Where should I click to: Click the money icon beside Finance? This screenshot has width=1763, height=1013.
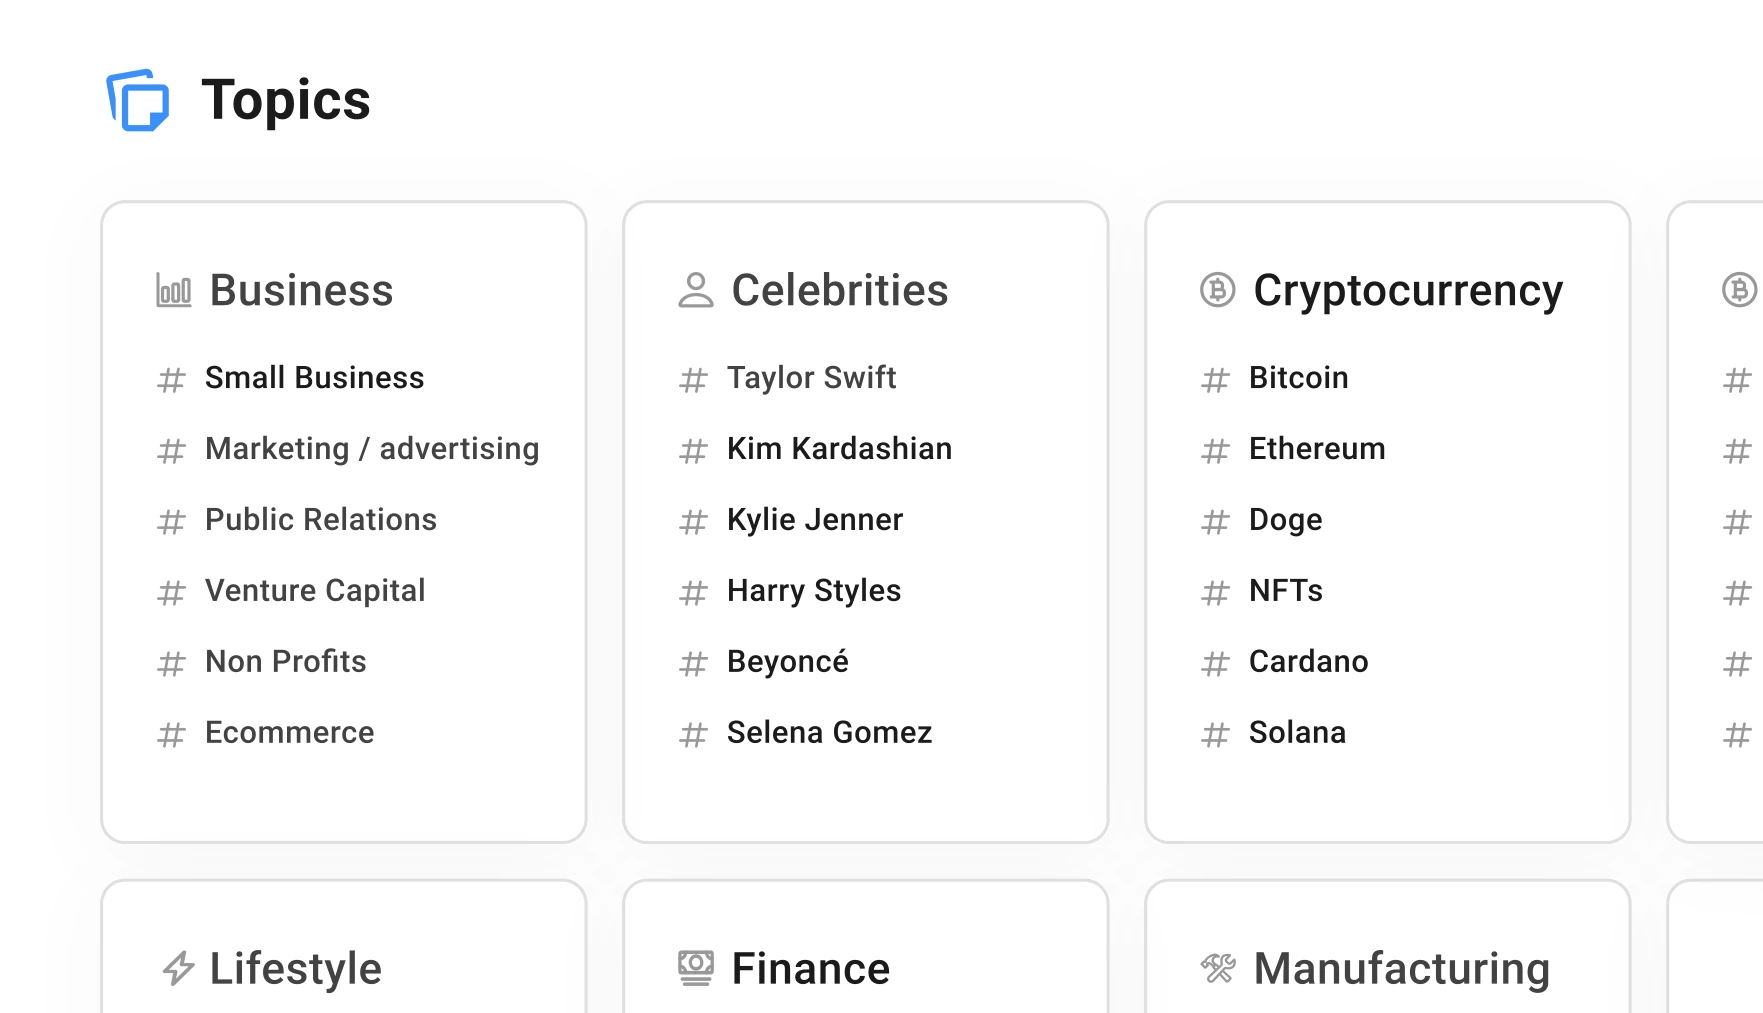[x=694, y=967]
